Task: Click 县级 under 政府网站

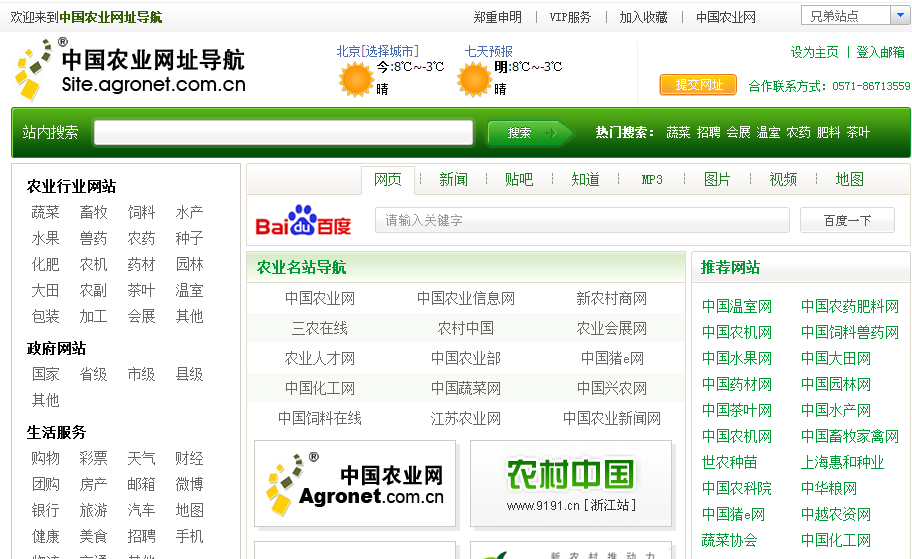Action: click(190, 374)
